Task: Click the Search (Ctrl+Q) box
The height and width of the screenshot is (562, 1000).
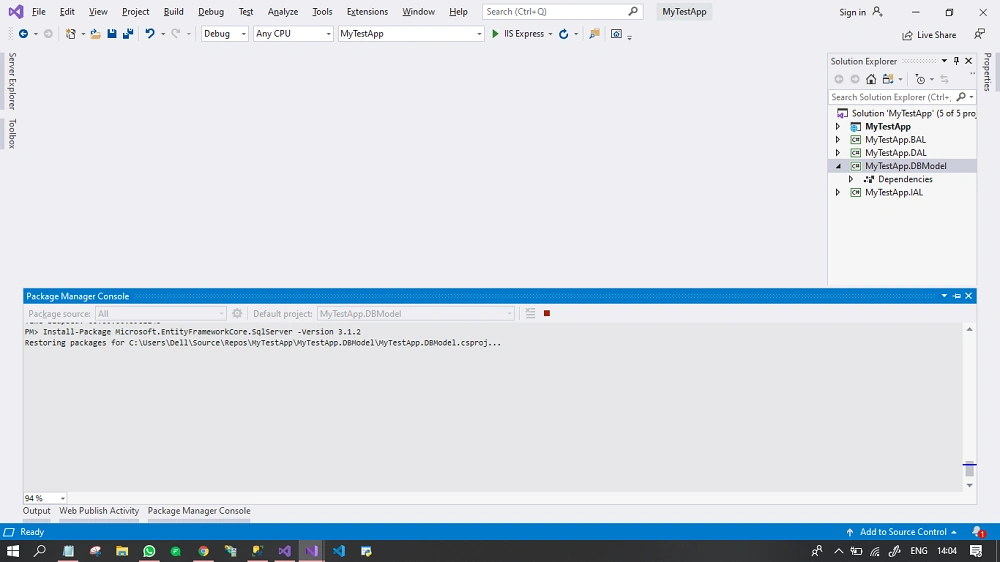Action: 562,11
